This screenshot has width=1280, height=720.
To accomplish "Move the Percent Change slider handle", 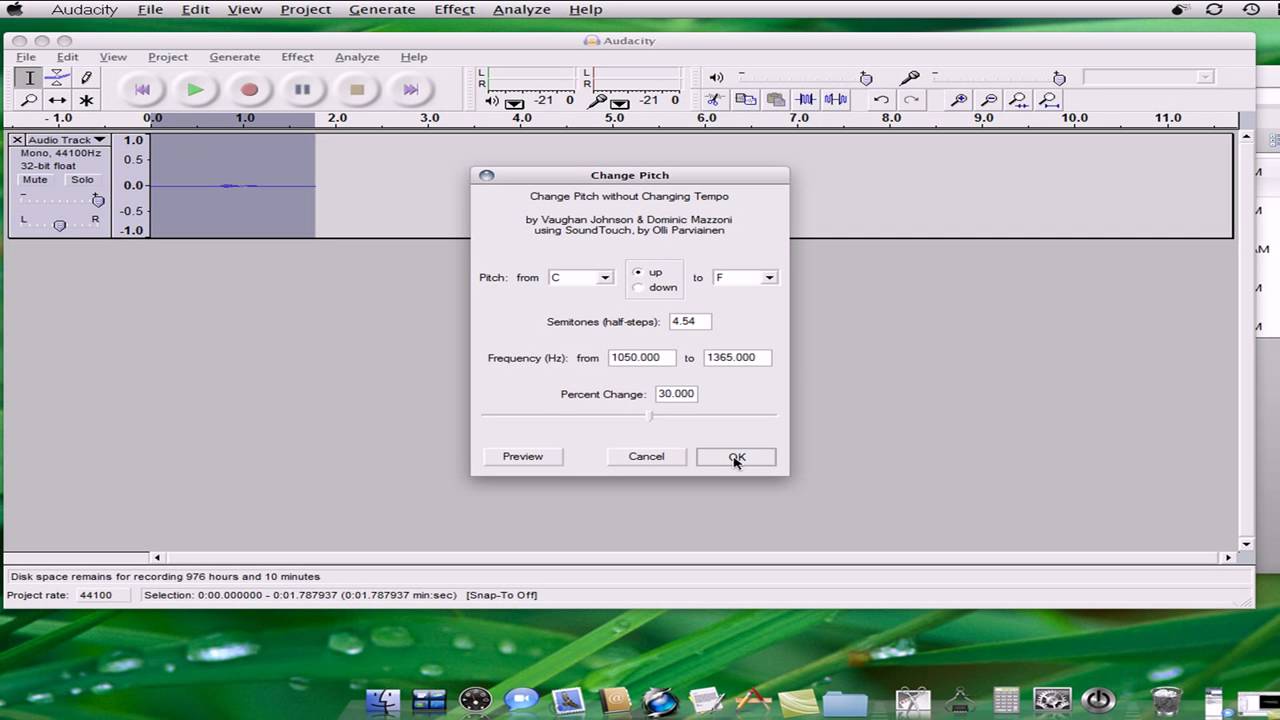I will [x=651, y=415].
